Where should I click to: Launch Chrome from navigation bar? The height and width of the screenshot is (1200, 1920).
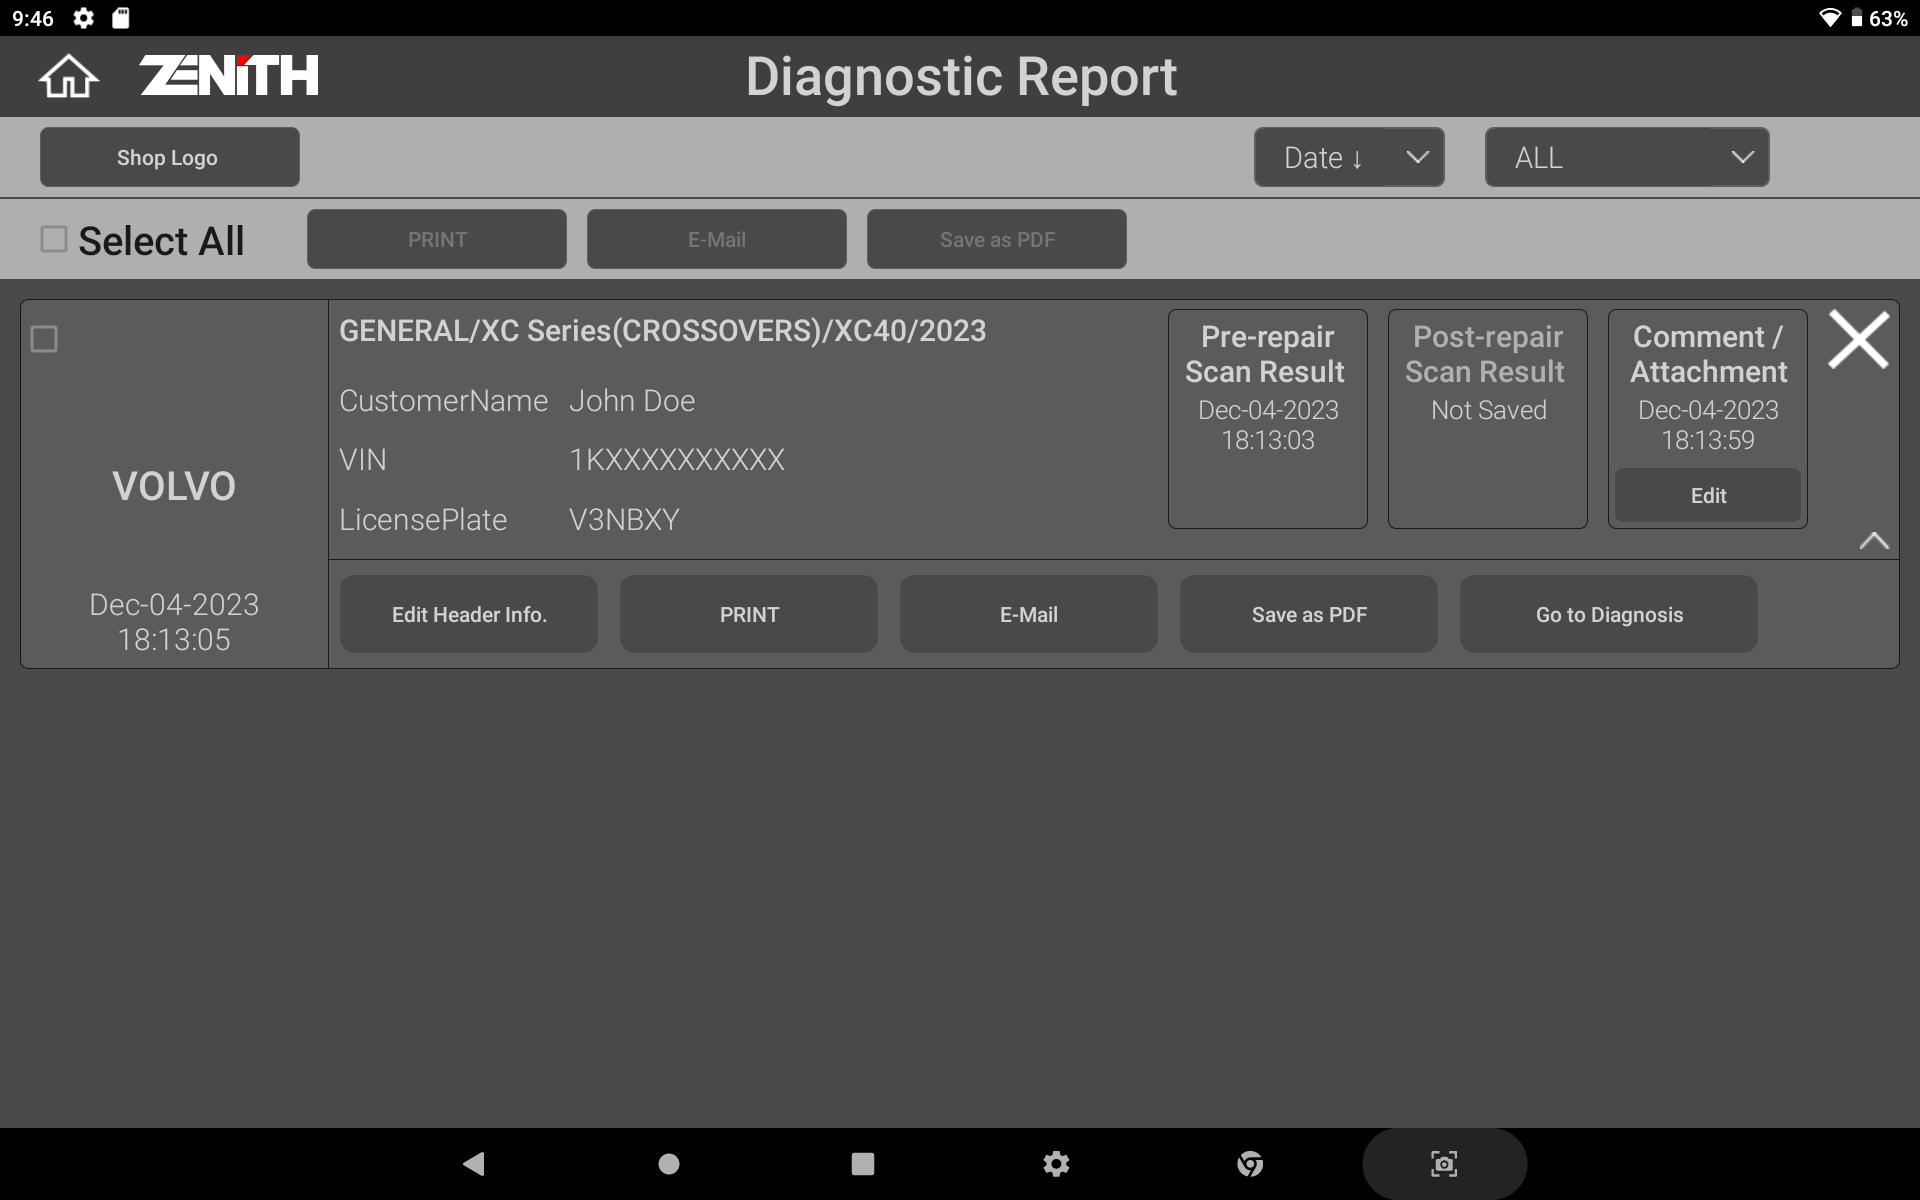click(1250, 1163)
